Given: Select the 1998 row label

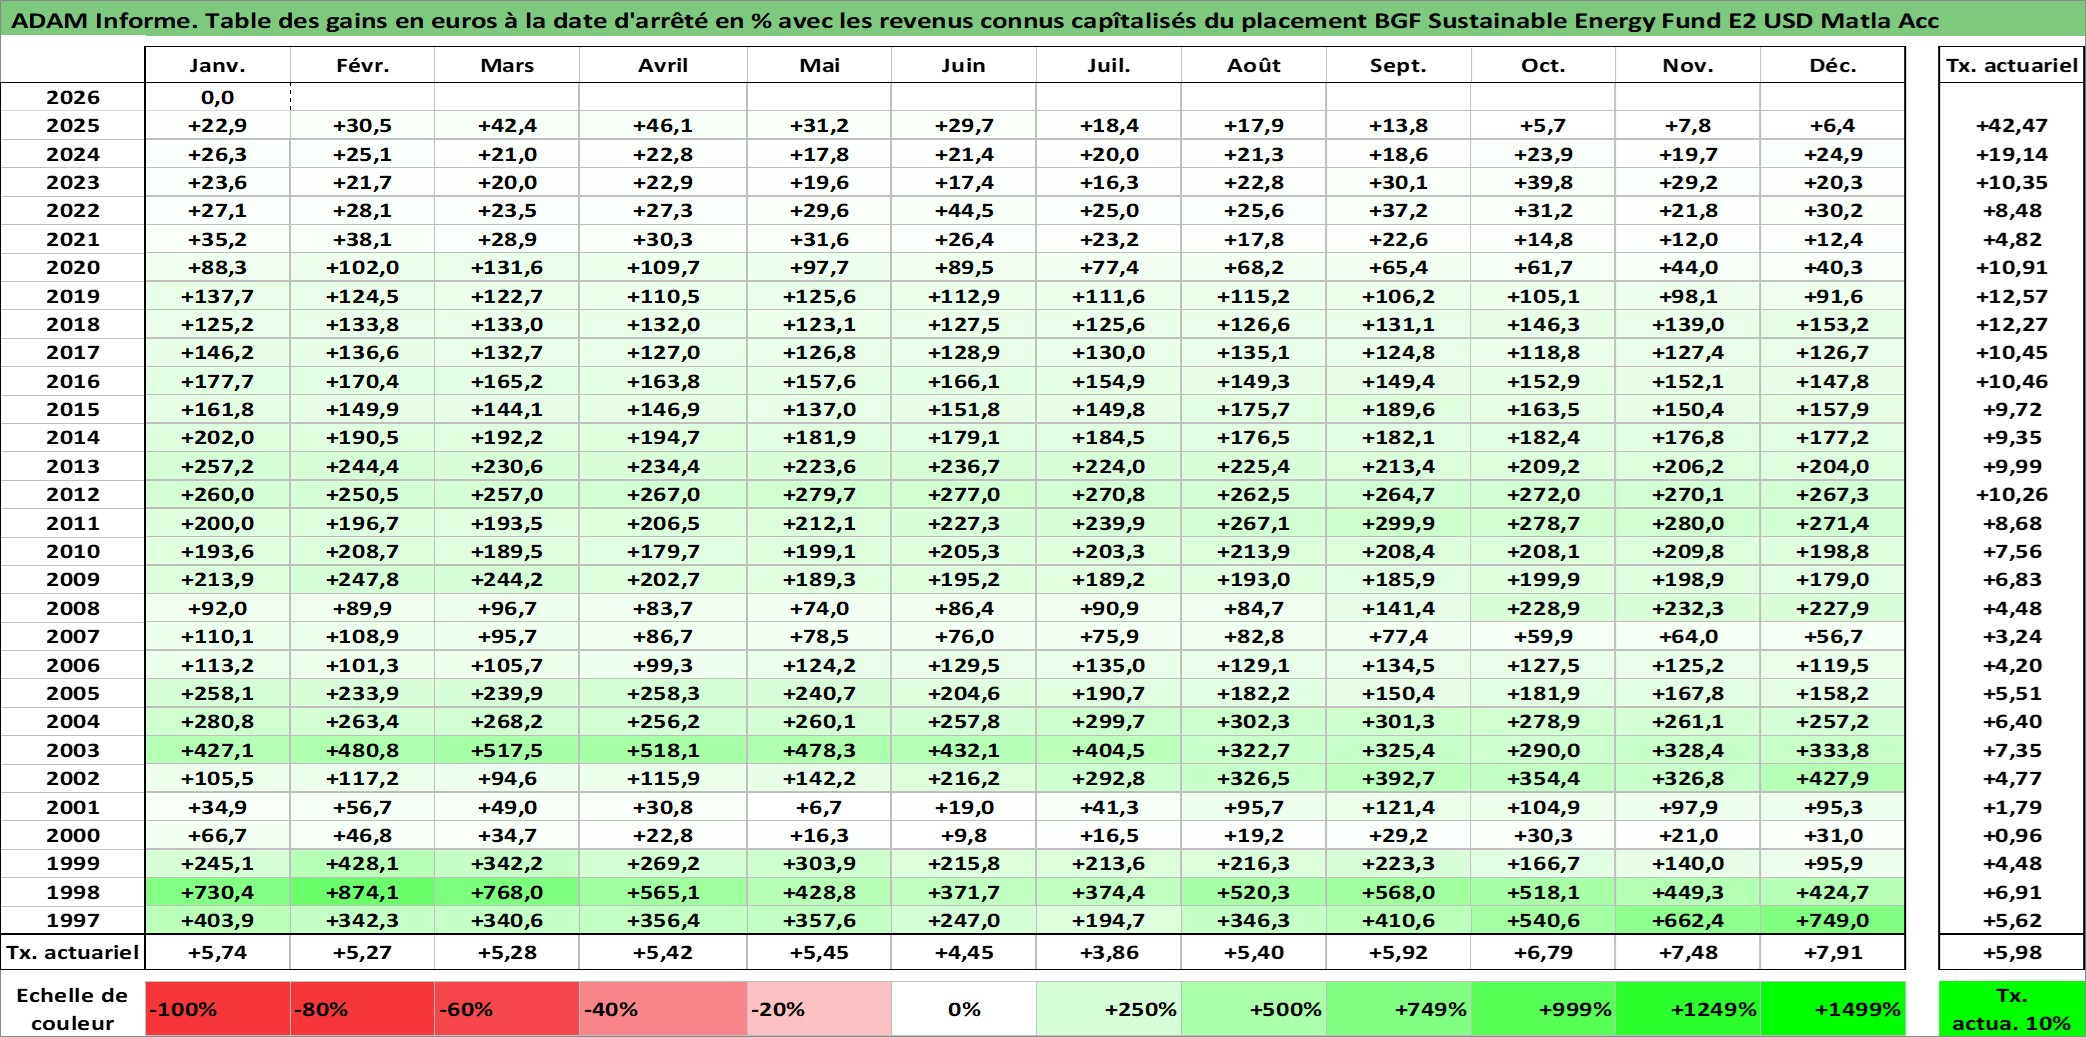Looking at the screenshot, I should [73, 892].
